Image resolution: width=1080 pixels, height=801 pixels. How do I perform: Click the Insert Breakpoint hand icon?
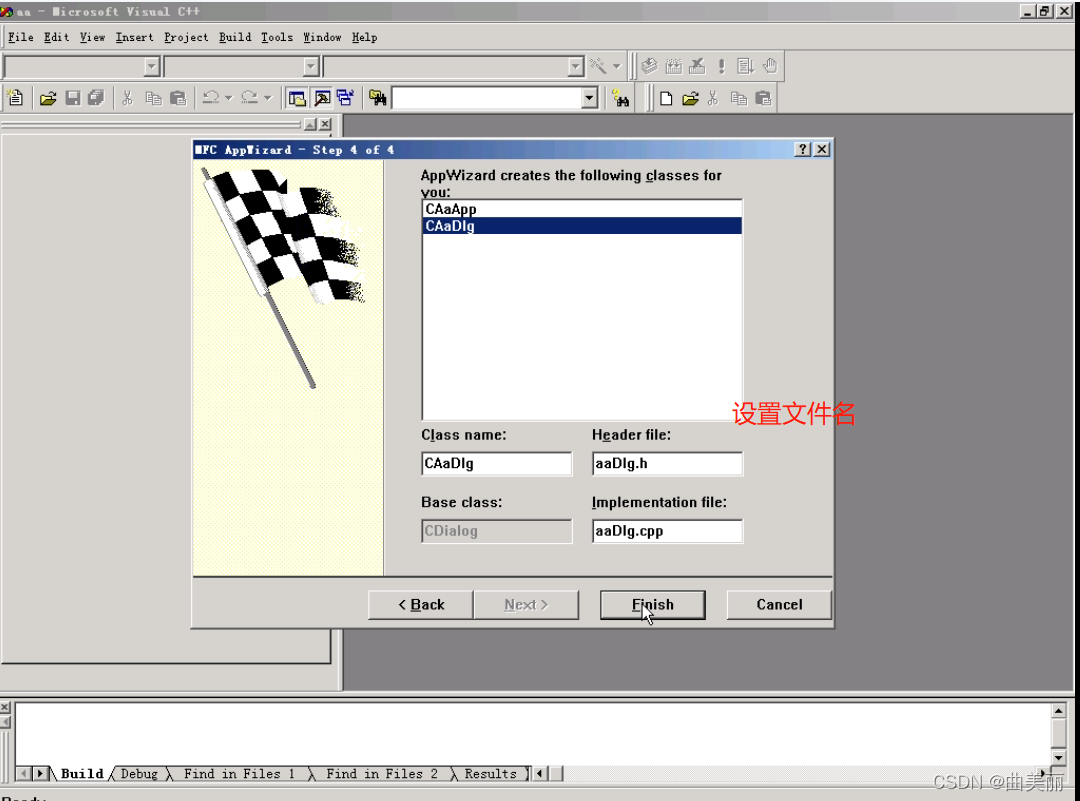pyautogui.click(x=770, y=66)
